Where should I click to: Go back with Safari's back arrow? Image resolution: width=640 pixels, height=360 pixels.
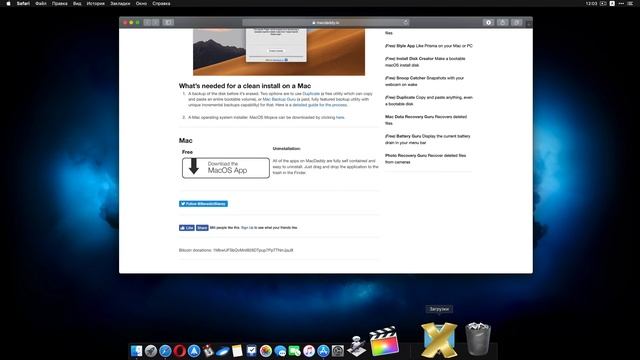pos(147,22)
